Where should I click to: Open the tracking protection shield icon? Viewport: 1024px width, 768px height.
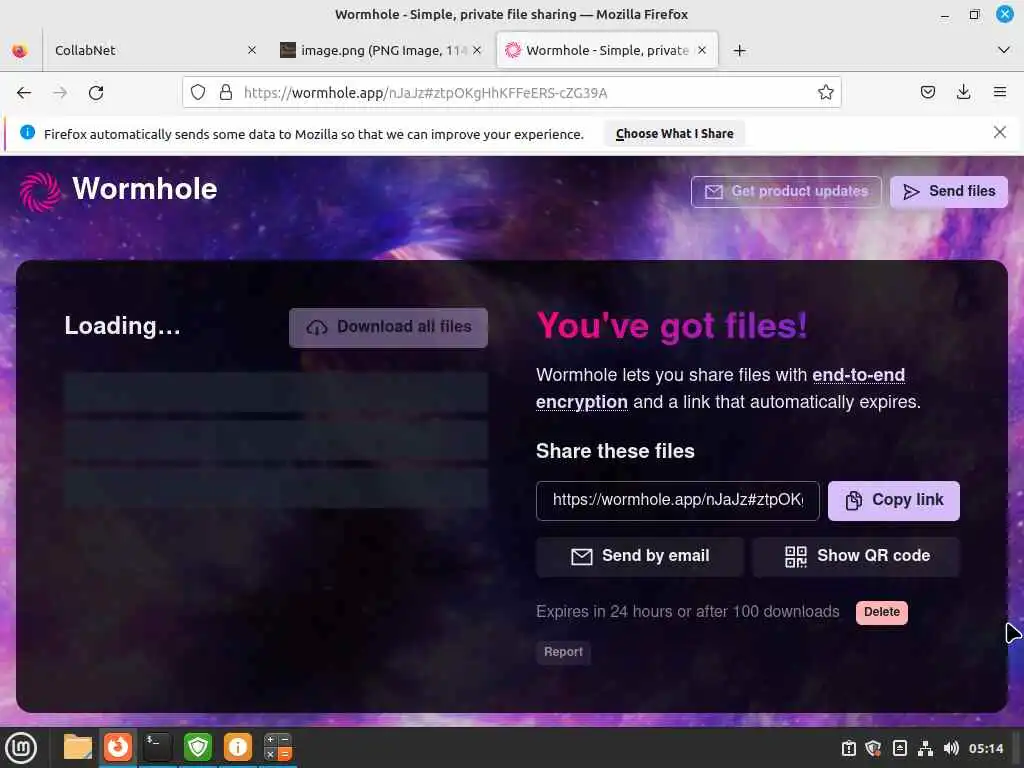pyautogui.click(x=198, y=93)
